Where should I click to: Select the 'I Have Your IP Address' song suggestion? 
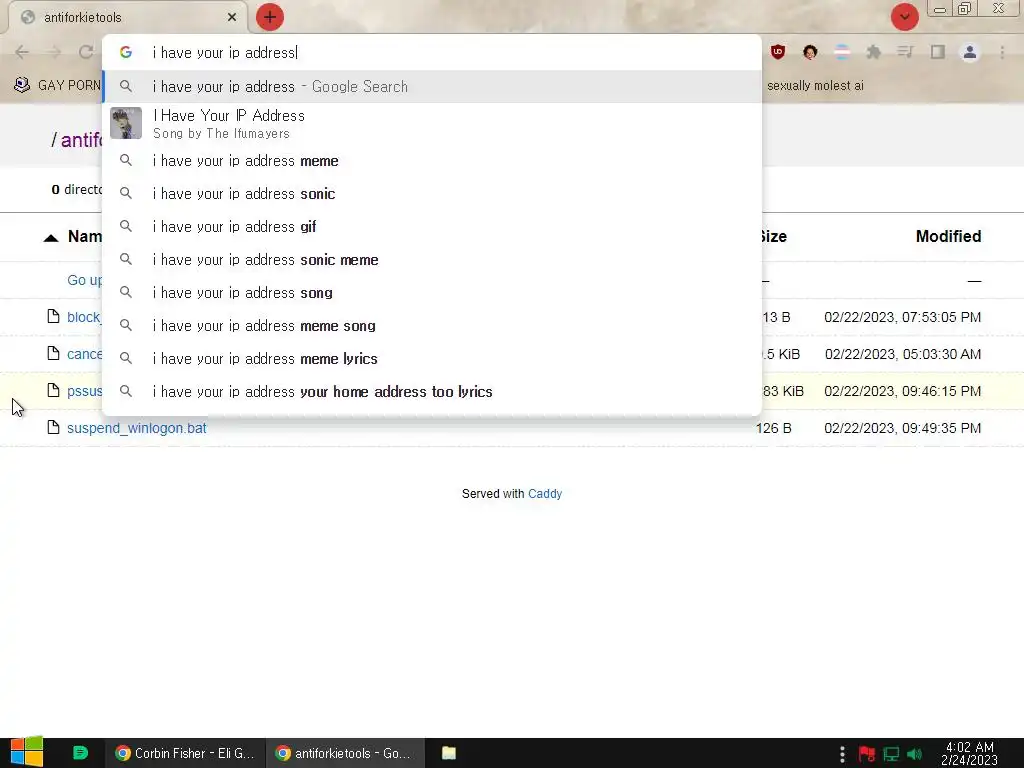coord(432,123)
